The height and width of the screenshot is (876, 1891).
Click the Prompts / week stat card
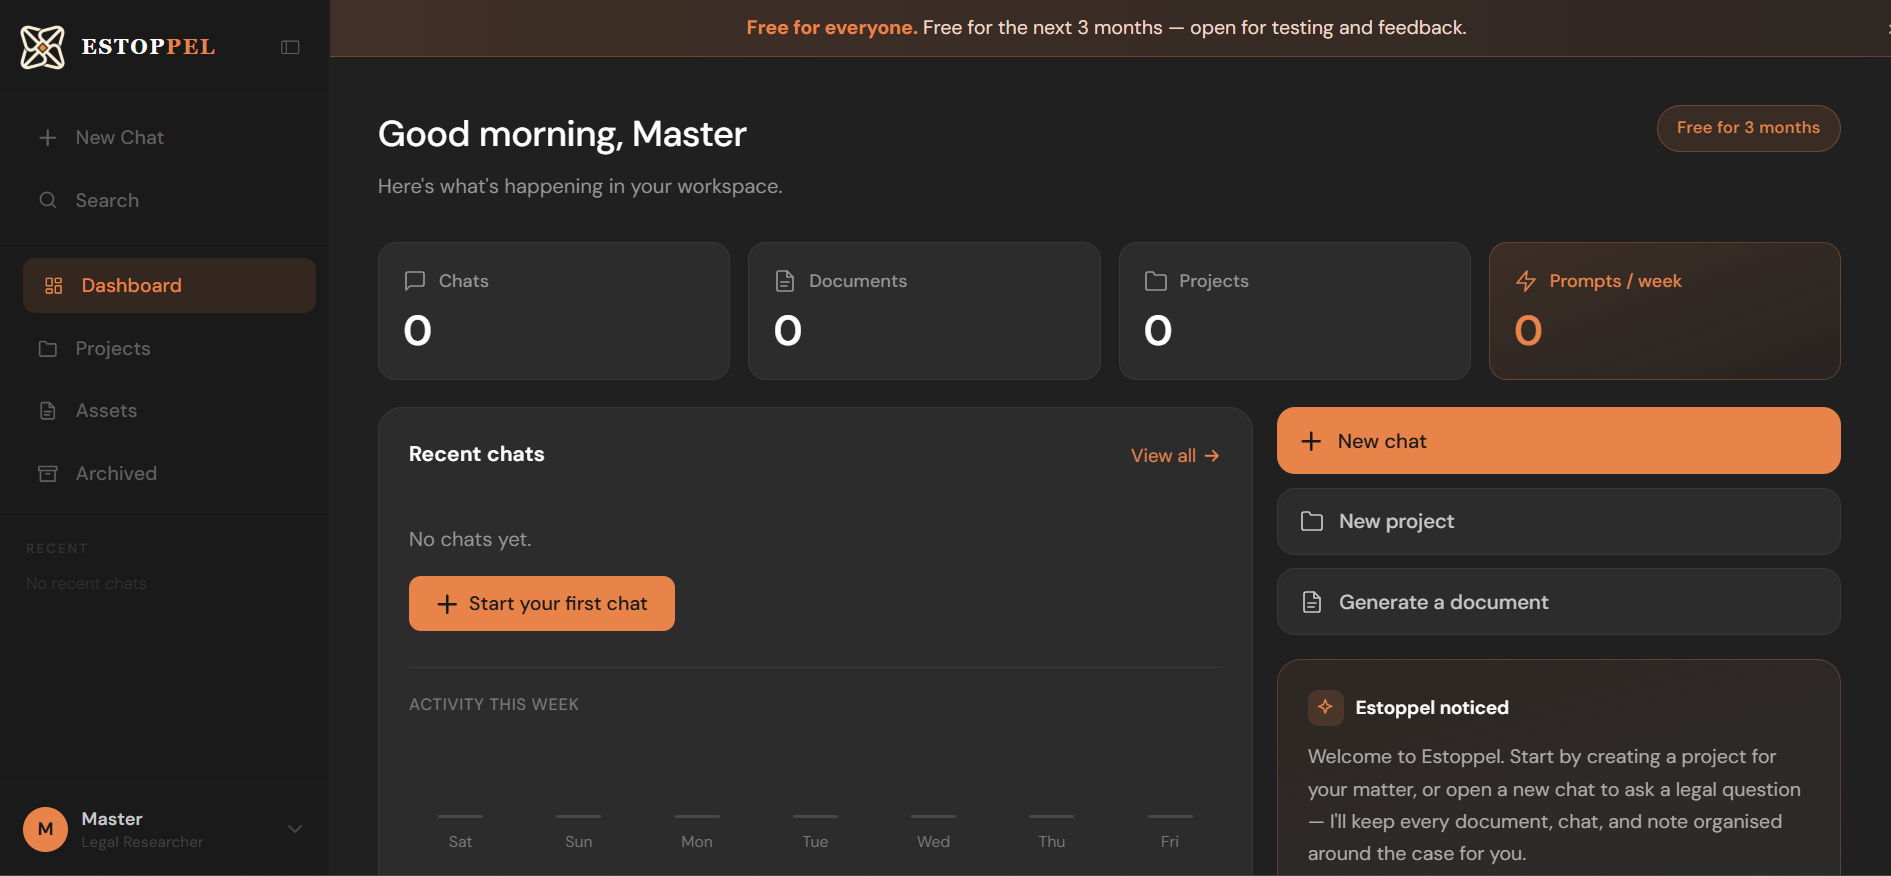[1664, 311]
